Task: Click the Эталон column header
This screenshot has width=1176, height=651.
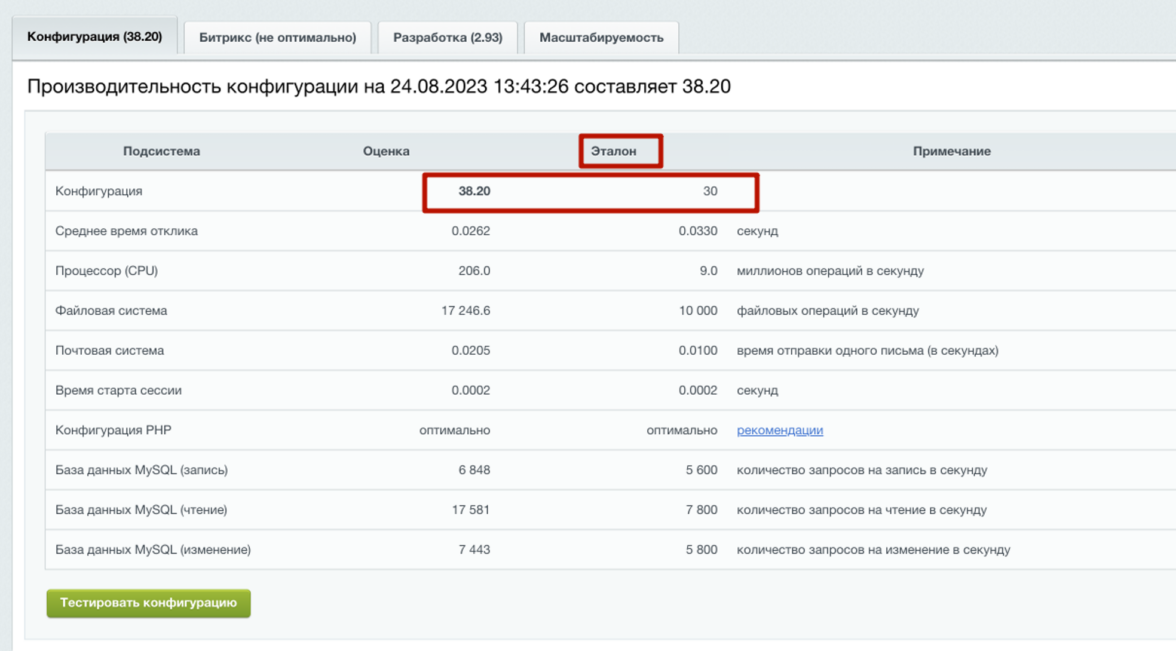Action: tap(613, 151)
